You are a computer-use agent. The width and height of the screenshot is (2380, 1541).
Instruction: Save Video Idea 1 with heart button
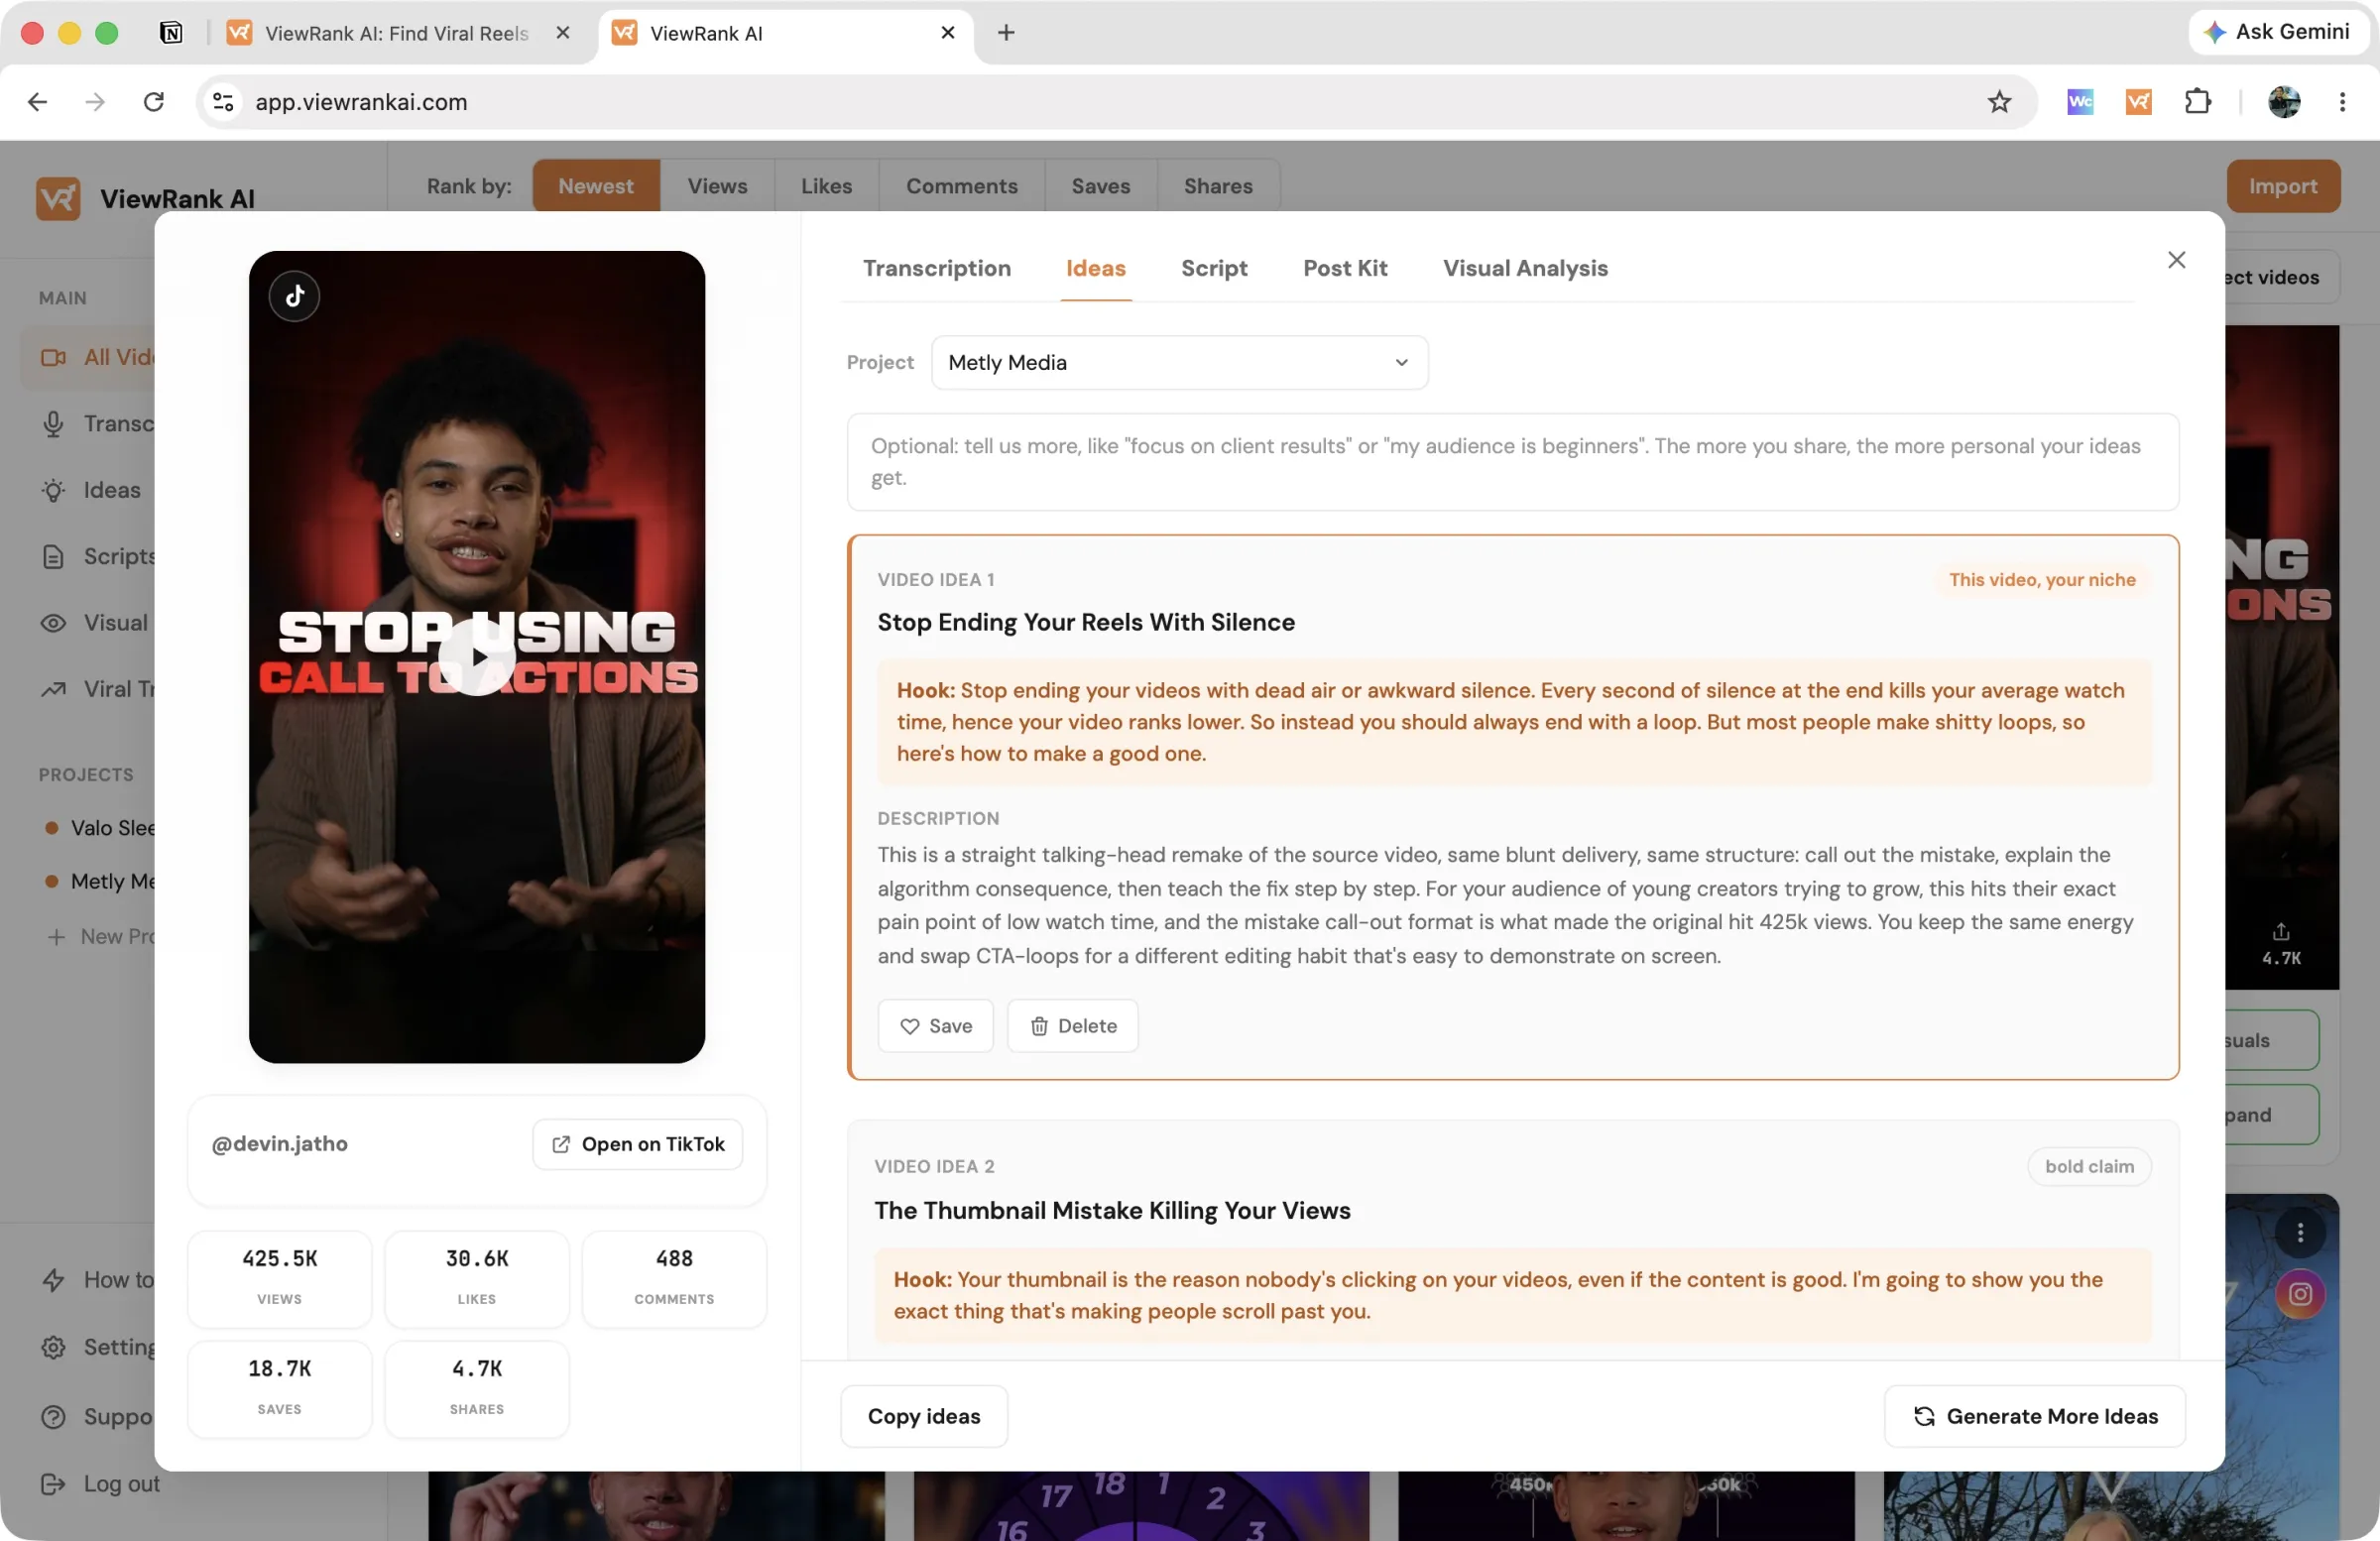[x=935, y=1025]
